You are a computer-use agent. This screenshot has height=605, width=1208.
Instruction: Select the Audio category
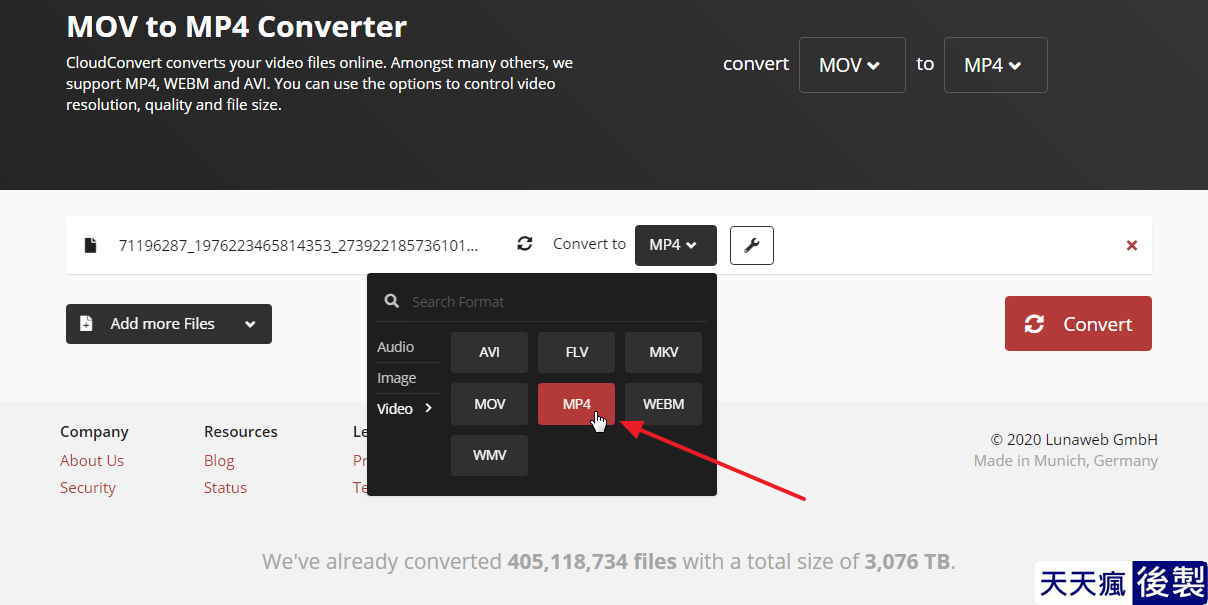[396, 347]
